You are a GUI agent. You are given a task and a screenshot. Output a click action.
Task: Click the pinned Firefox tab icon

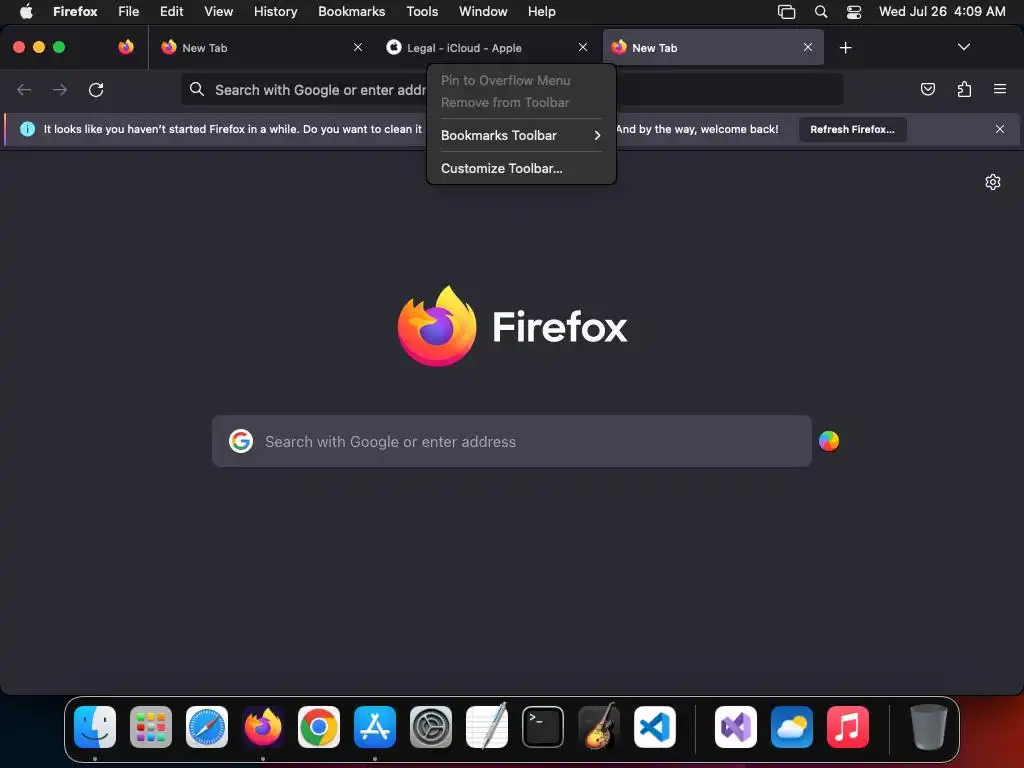(x=126, y=47)
